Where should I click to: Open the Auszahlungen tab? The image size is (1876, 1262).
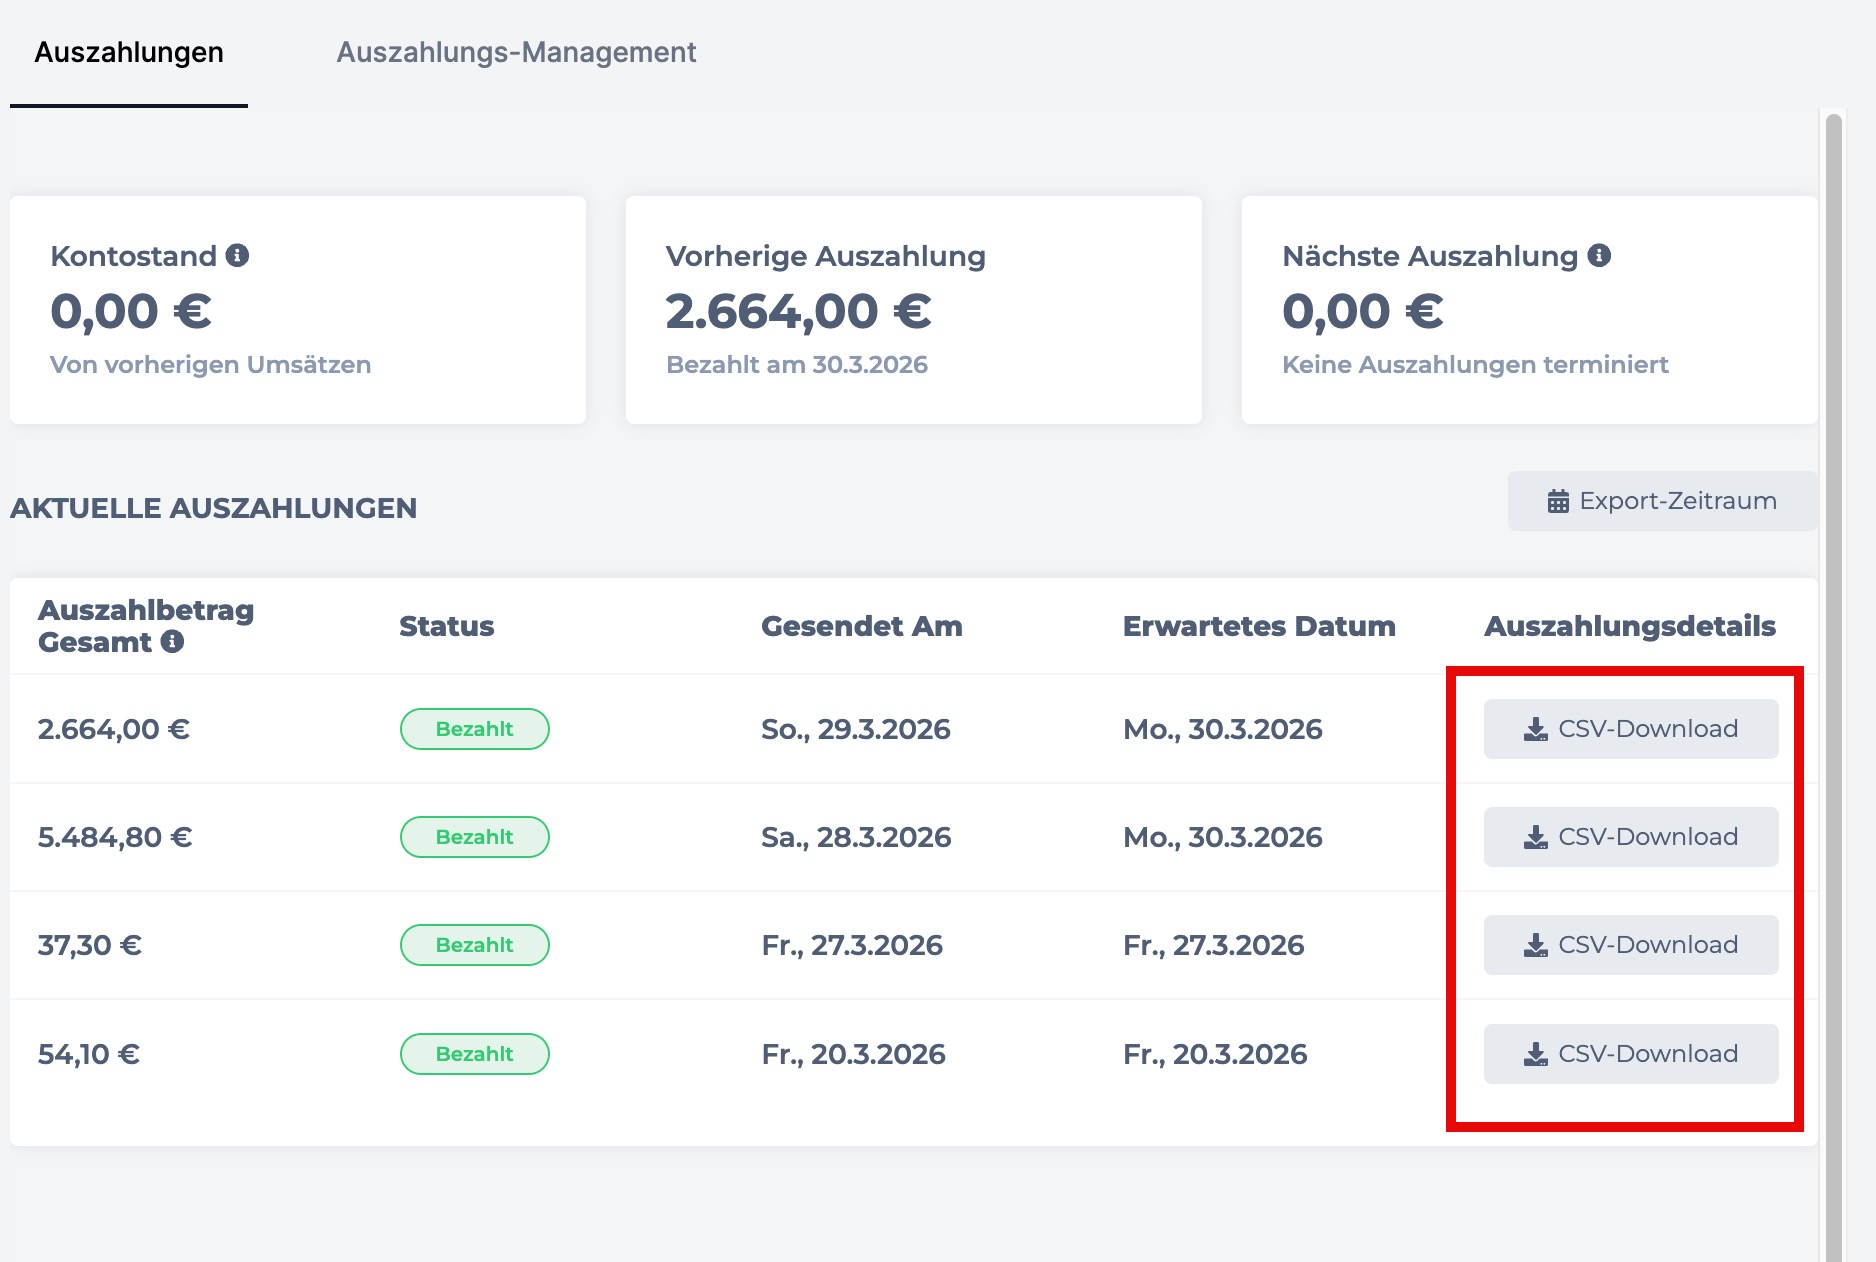click(x=129, y=52)
